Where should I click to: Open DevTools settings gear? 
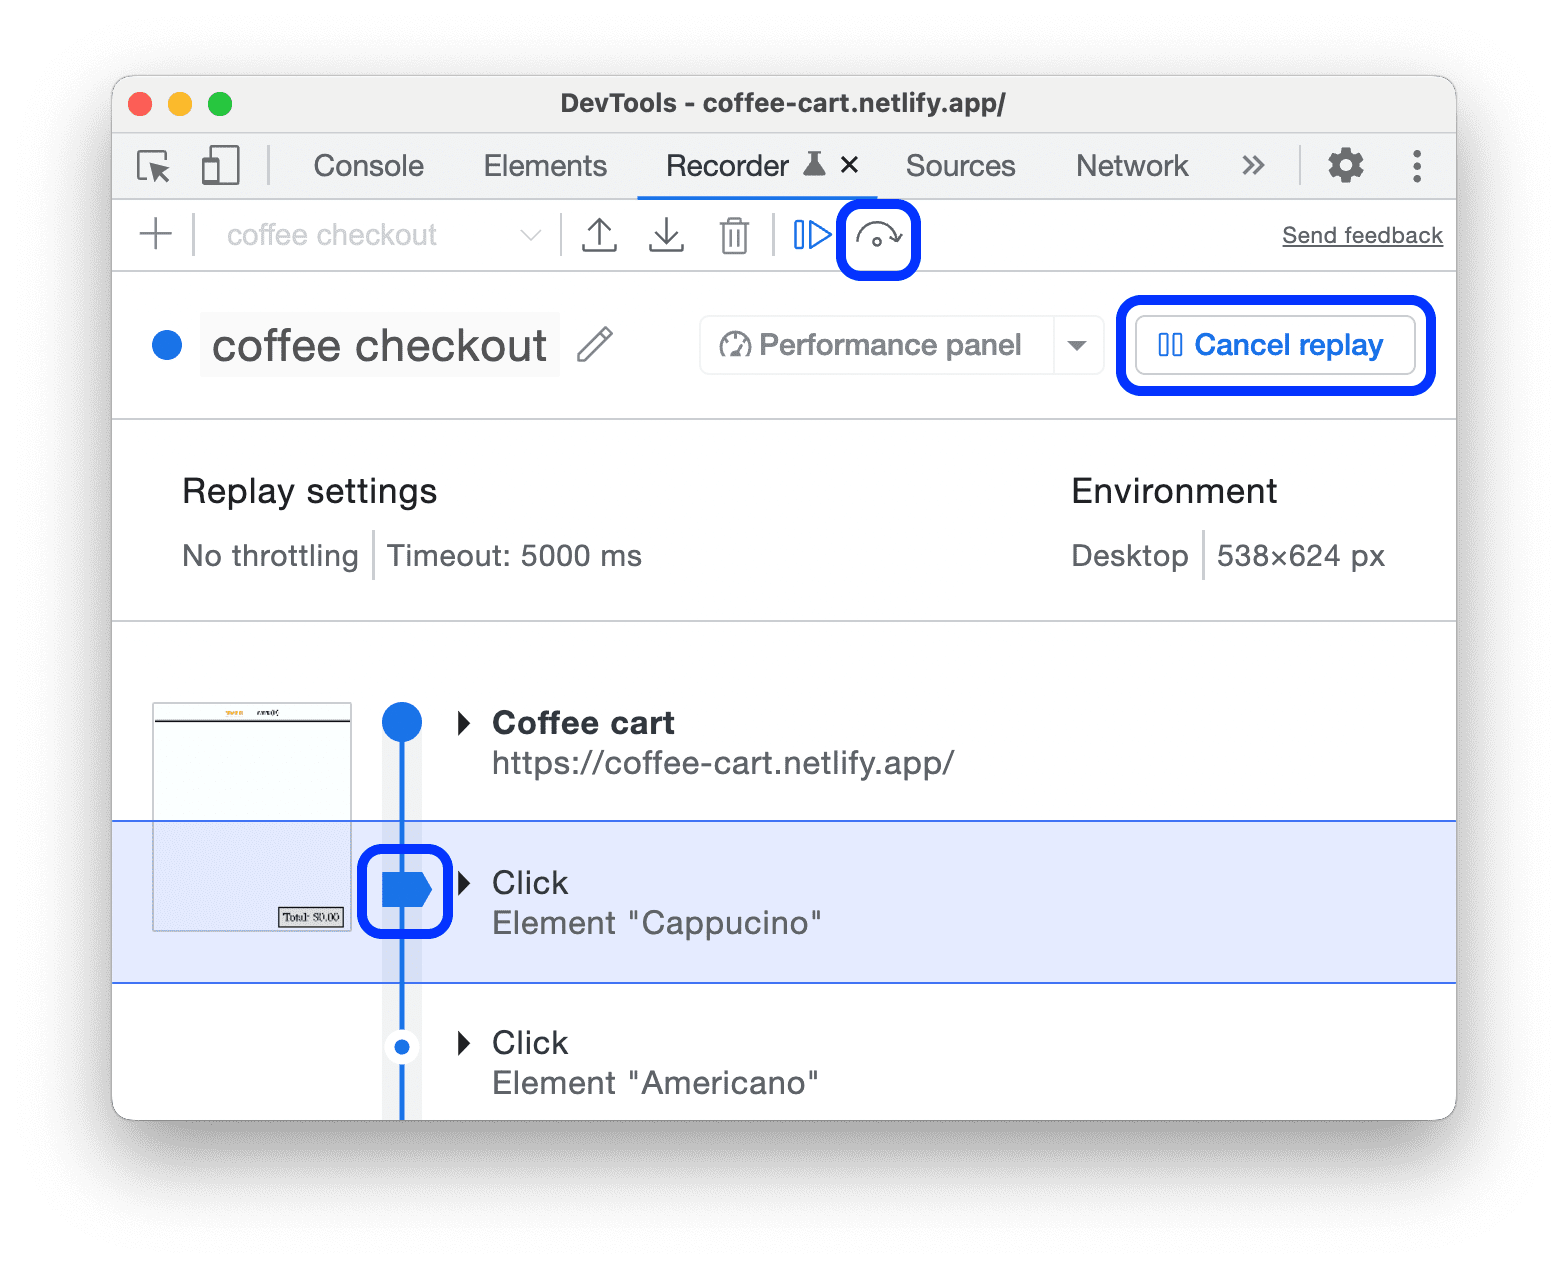point(1345,166)
